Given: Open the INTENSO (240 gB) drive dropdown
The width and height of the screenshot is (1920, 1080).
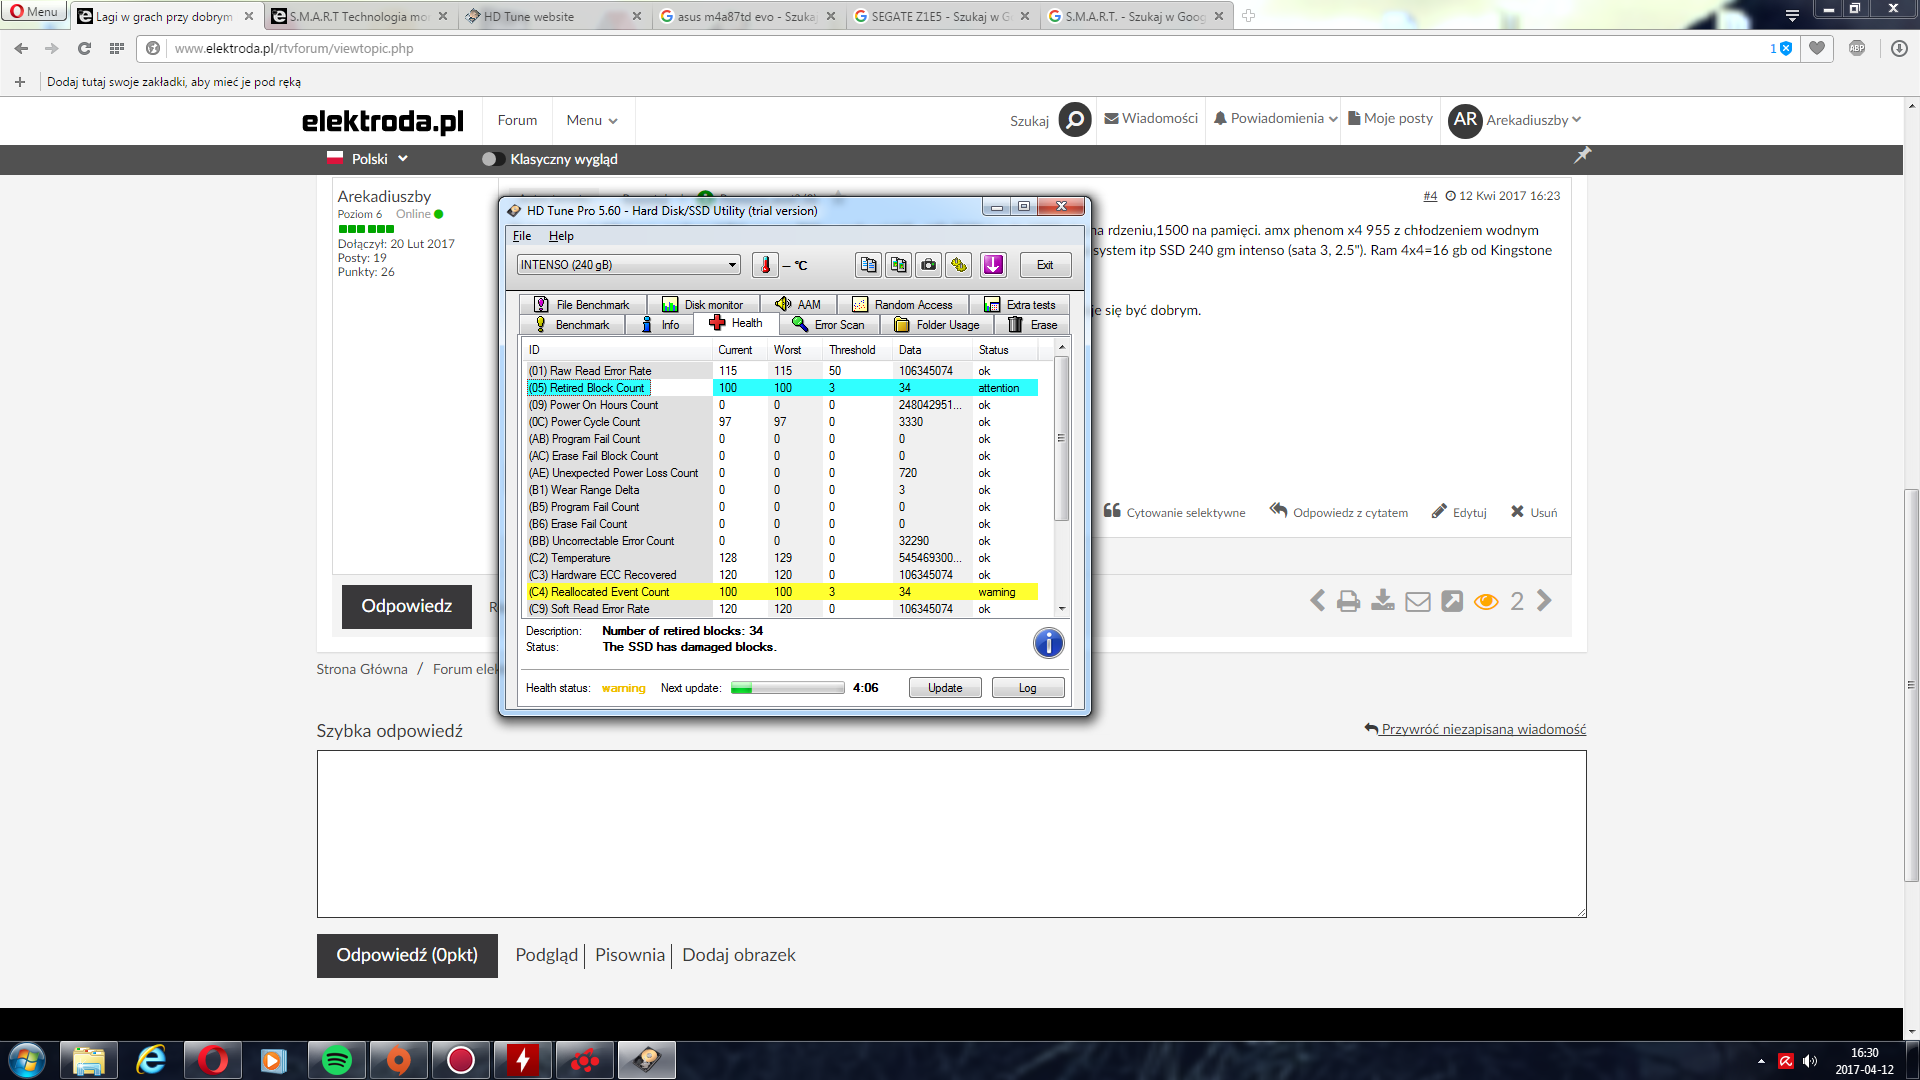Looking at the screenshot, I should (x=628, y=265).
